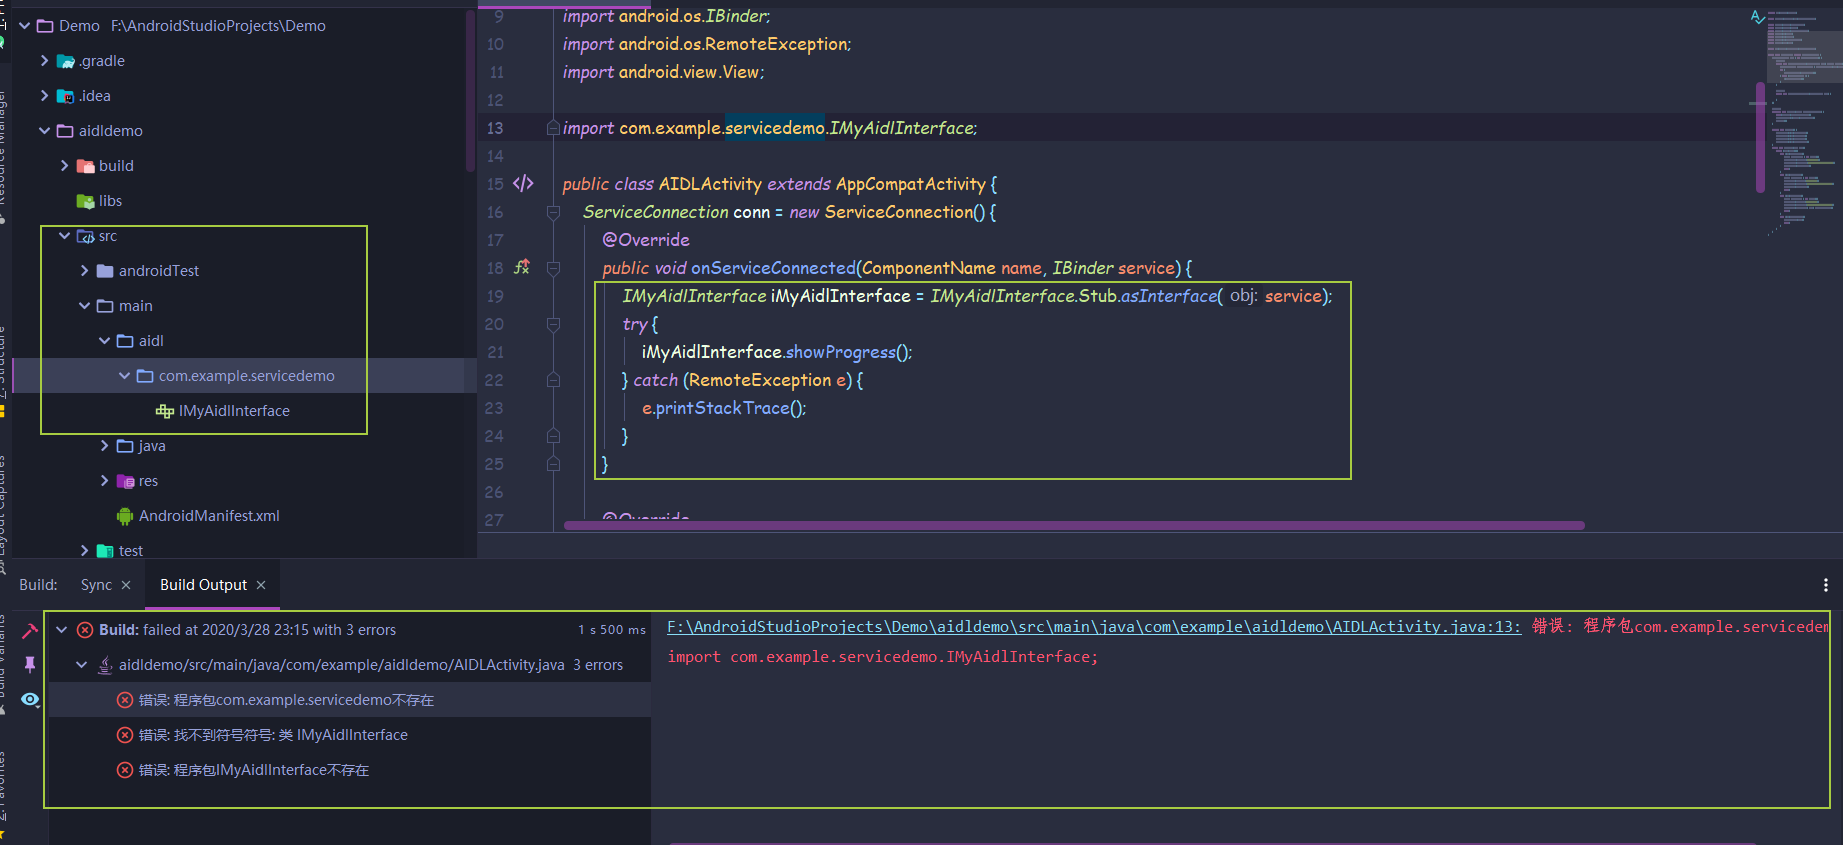Collapse the src folder
1843x845 pixels.
64,236
